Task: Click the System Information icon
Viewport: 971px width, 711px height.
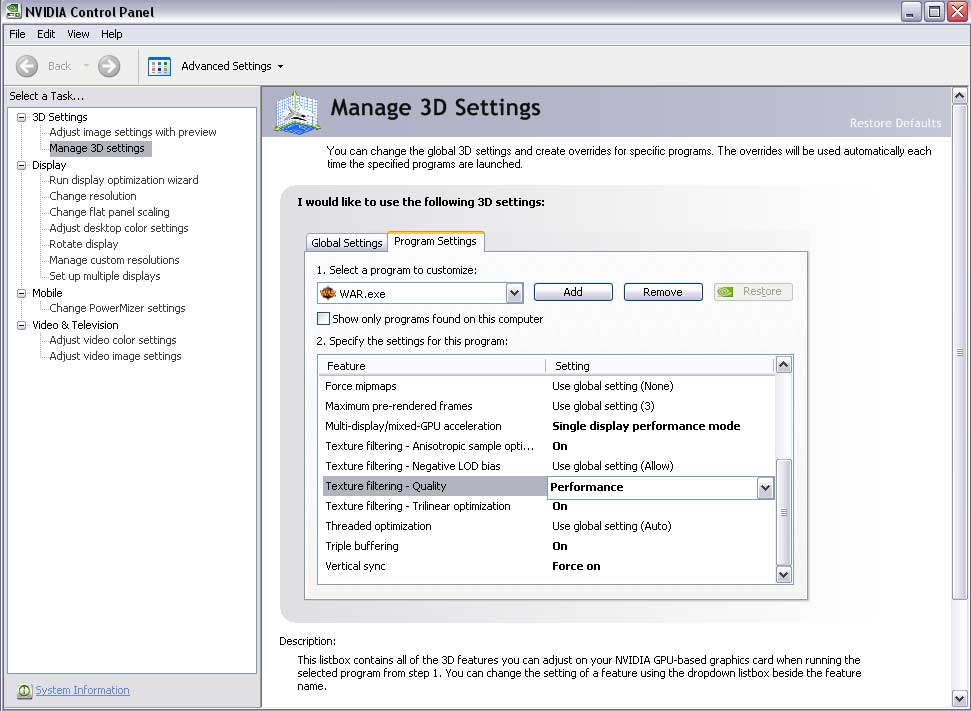Action: pos(24,691)
